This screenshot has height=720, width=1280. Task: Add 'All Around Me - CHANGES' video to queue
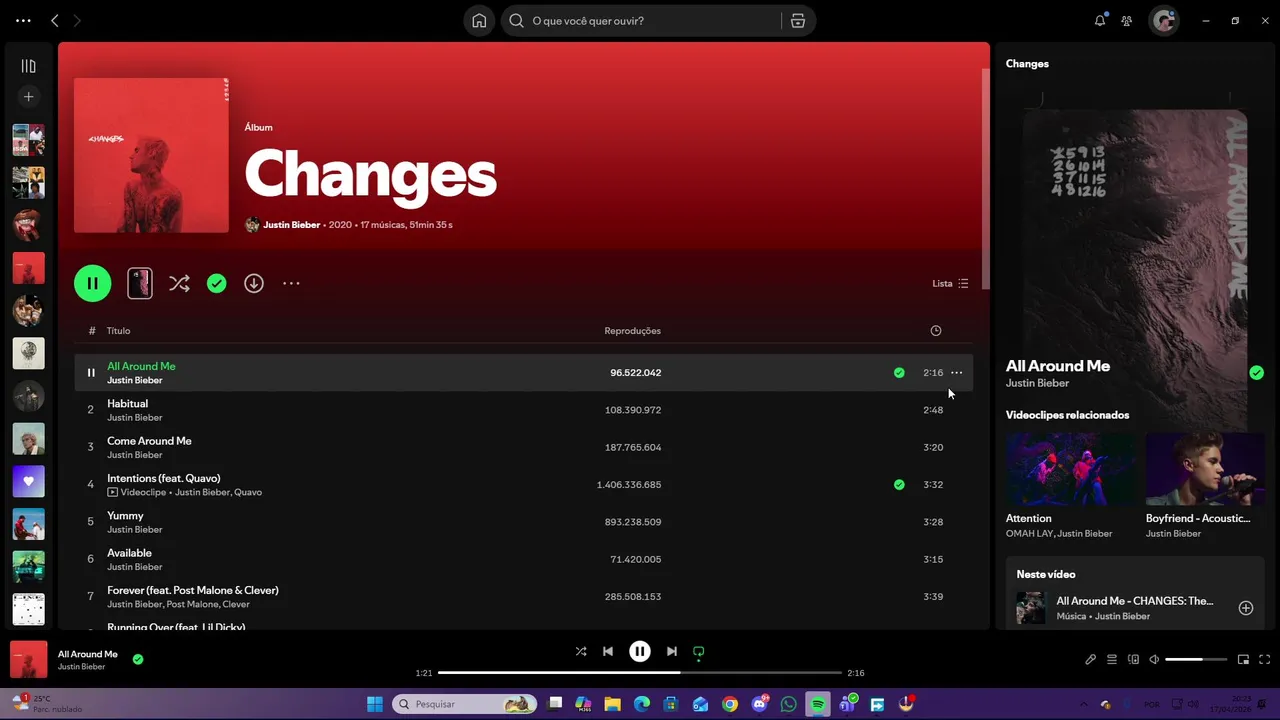(x=1246, y=608)
